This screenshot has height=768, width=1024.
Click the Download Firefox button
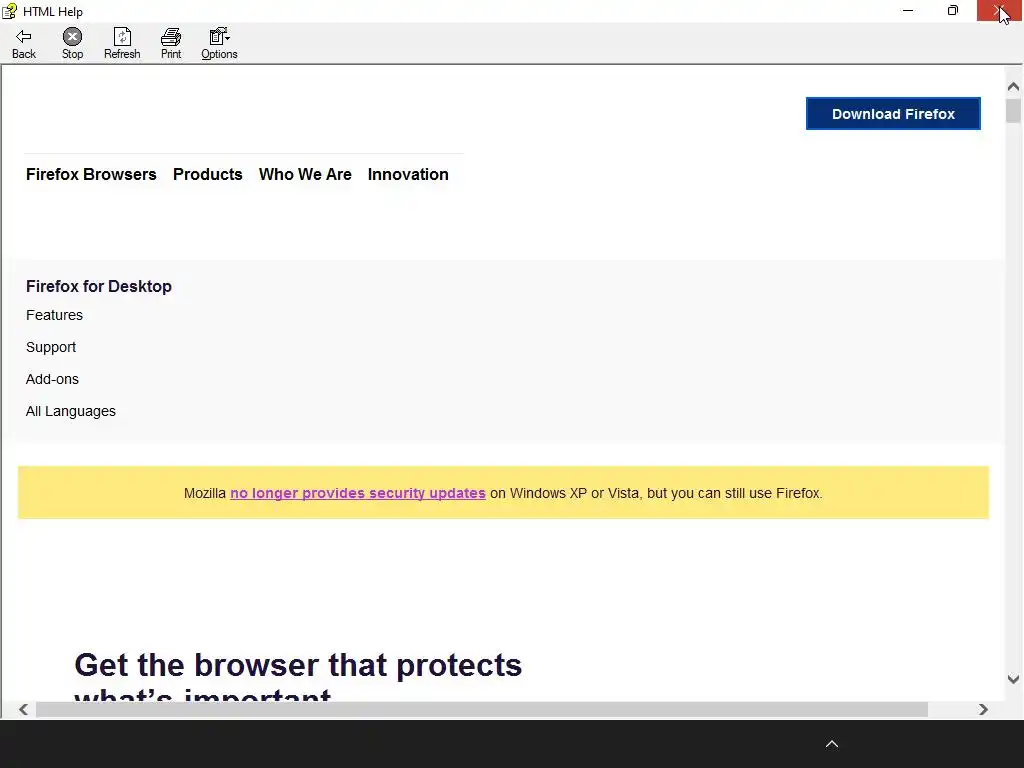click(x=893, y=114)
